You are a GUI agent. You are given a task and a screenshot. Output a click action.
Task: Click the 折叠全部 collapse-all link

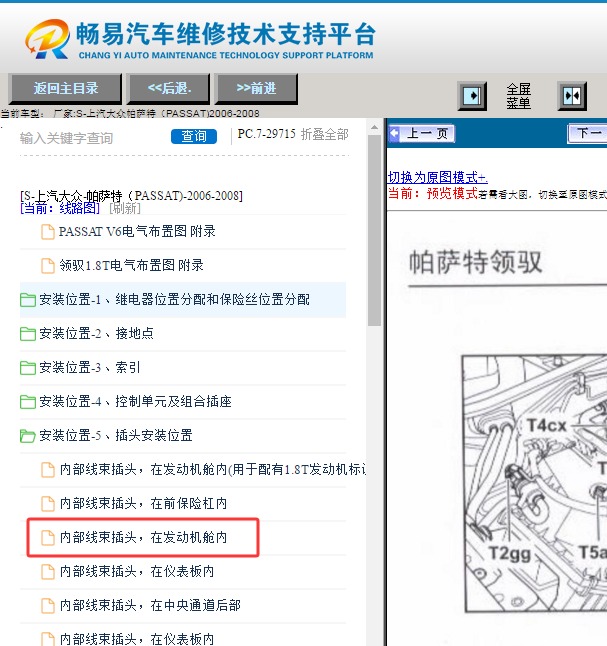coord(325,134)
